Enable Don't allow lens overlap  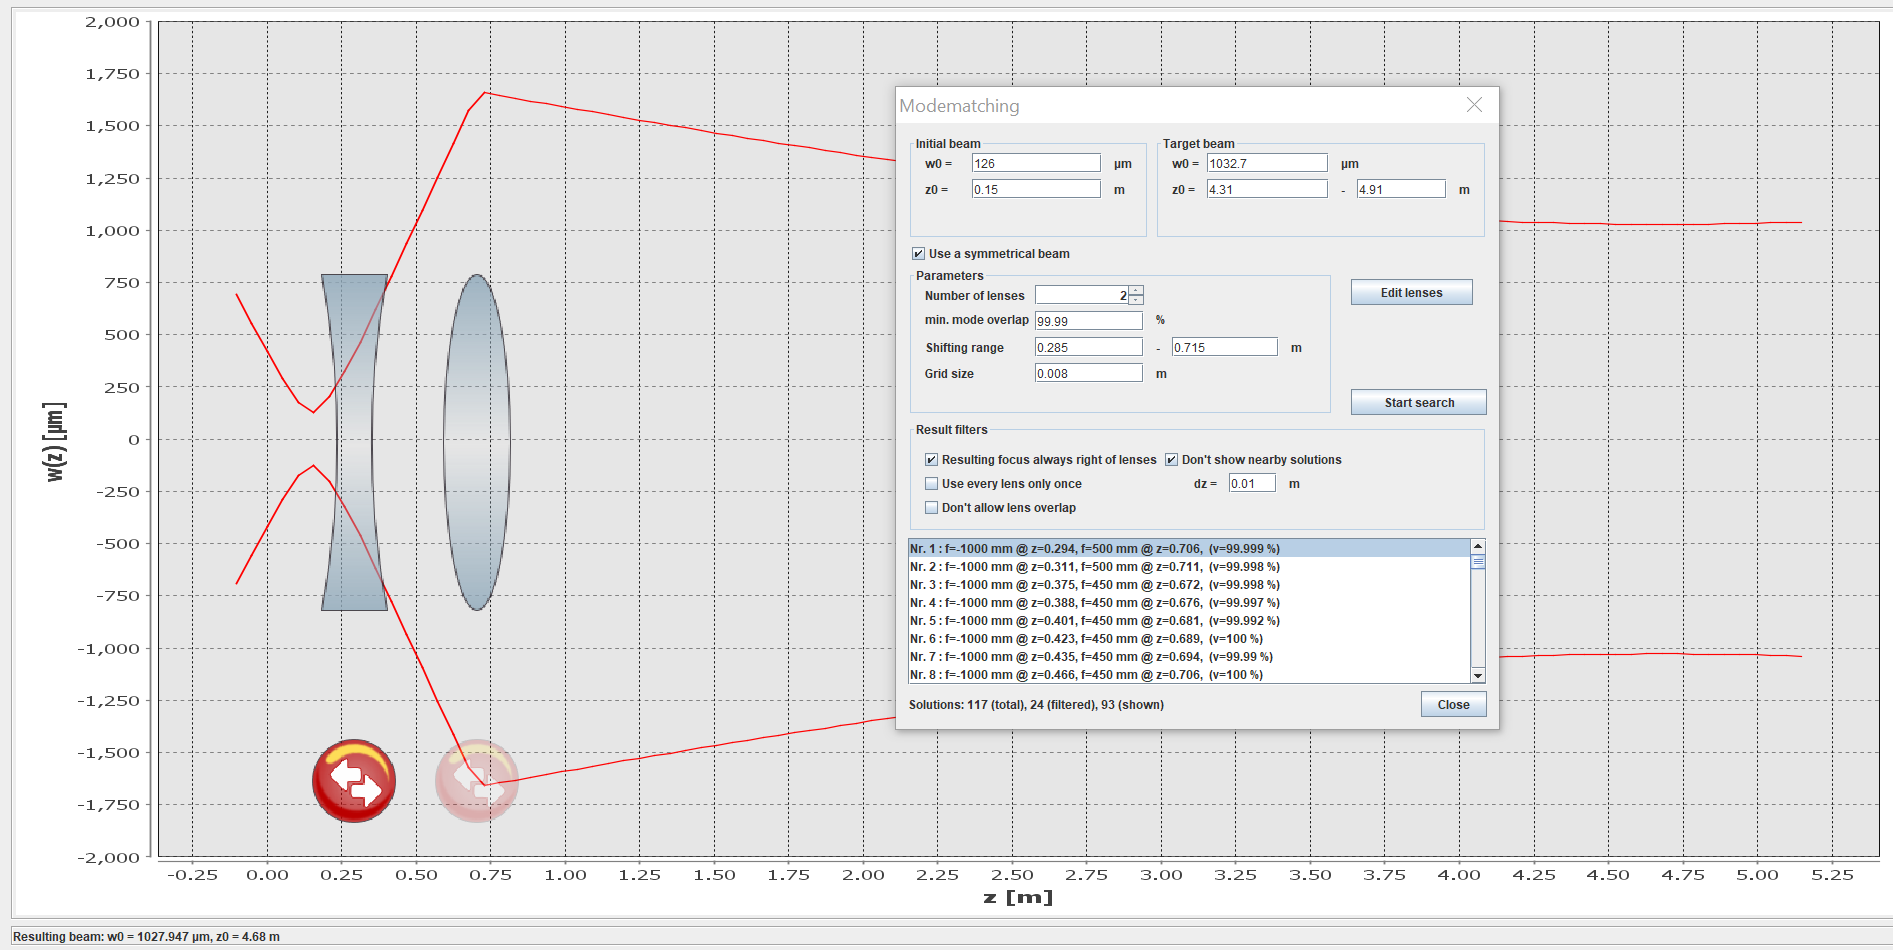(931, 508)
